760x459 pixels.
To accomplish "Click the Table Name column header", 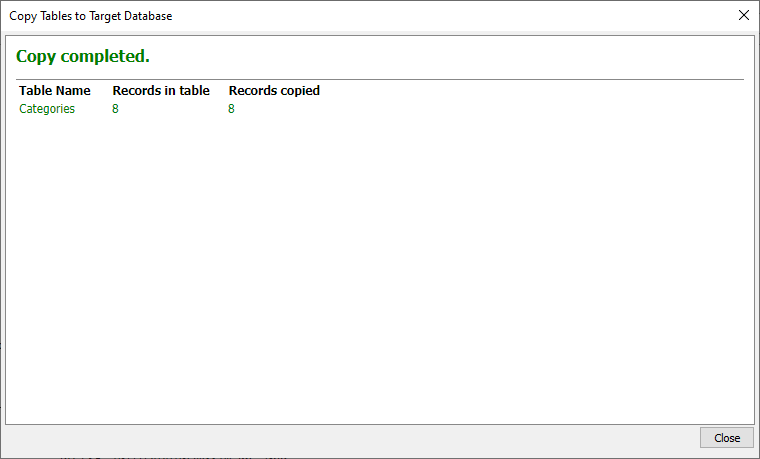I will [55, 91].
